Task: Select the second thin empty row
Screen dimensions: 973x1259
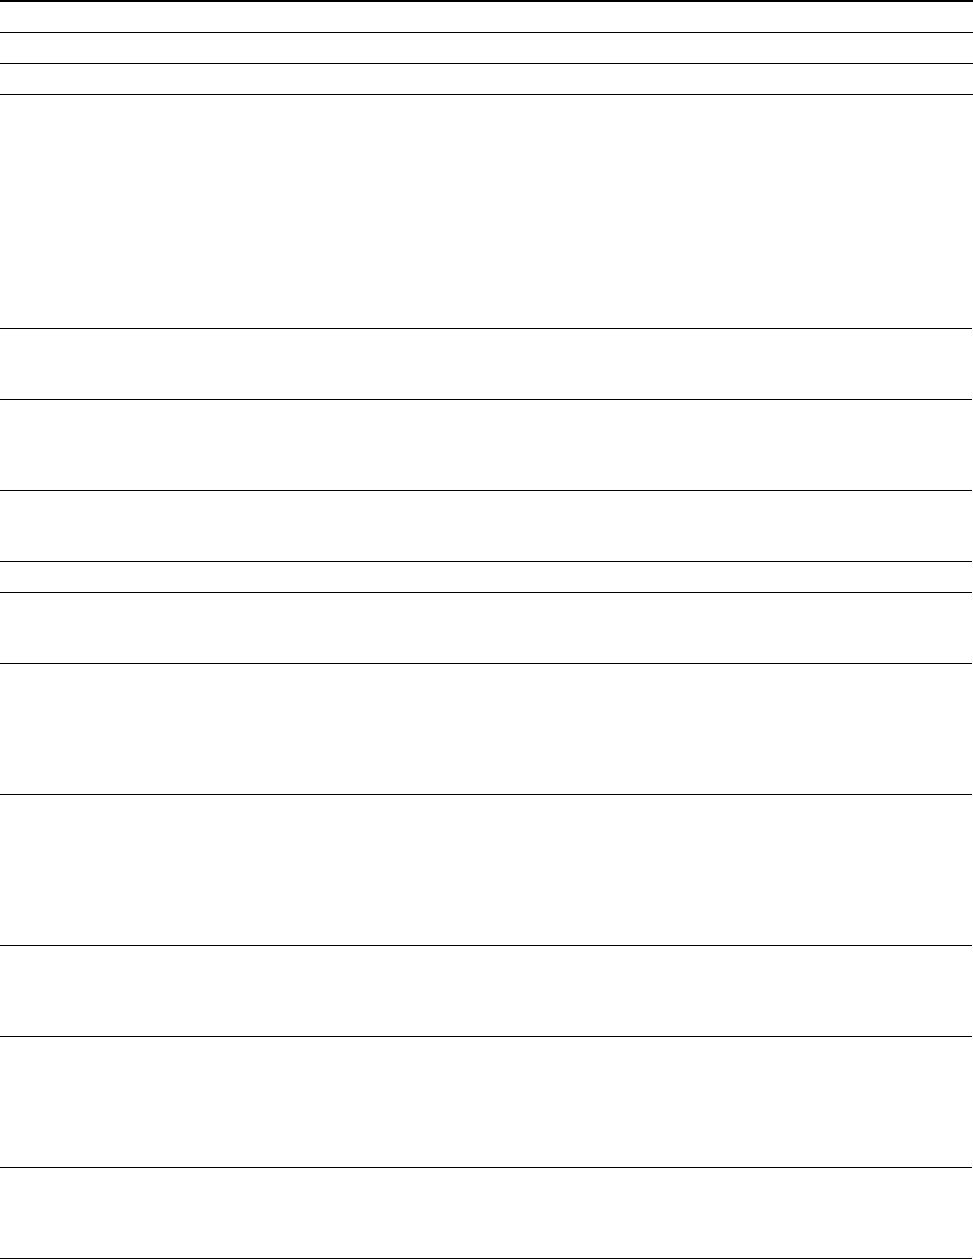Action: tap(486, 48)
